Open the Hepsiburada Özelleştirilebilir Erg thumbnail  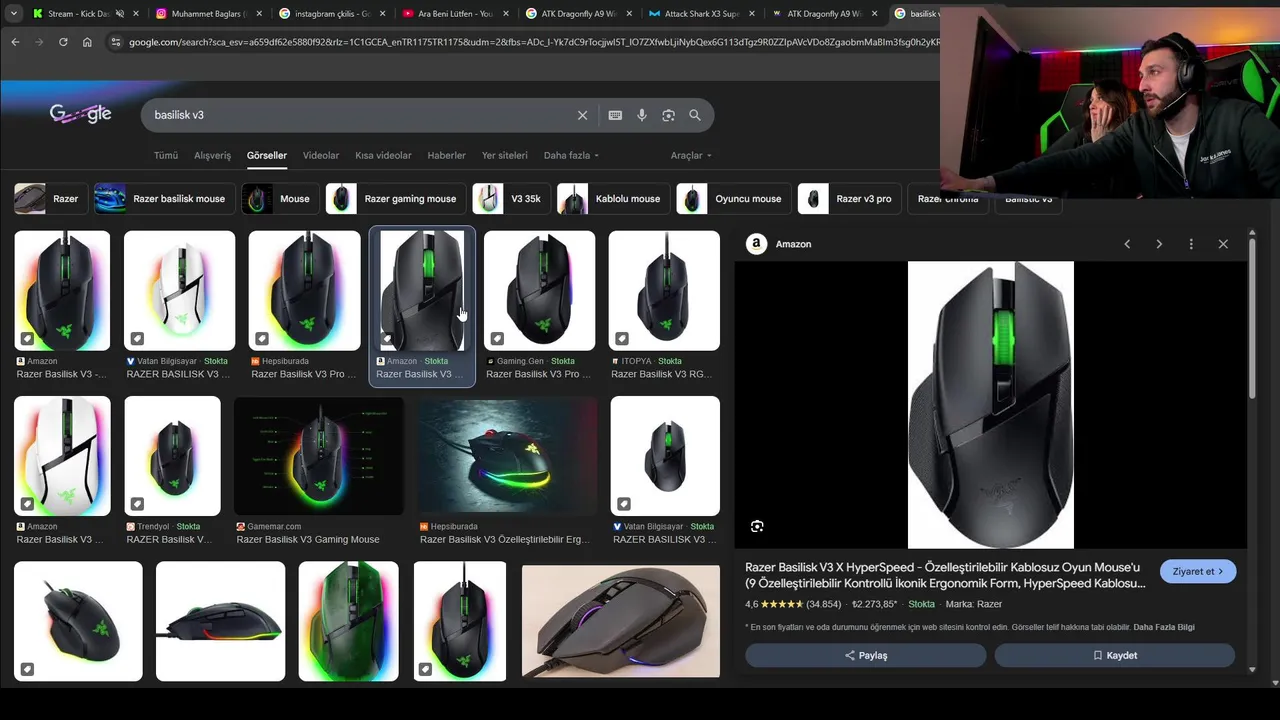pyautogui.click(x=508, y=456)
